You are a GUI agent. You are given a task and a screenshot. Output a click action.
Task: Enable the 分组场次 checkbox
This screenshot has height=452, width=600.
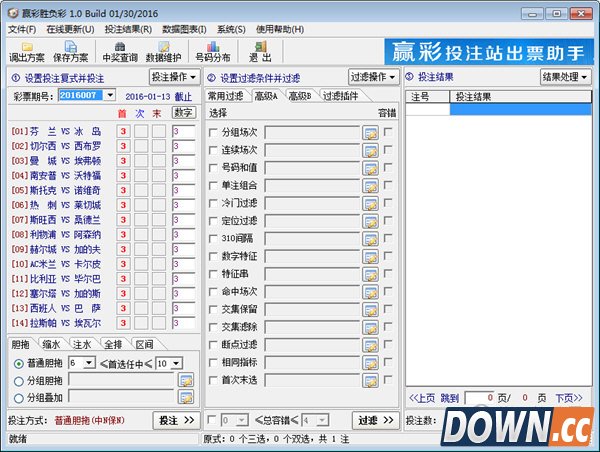pos(213,133)
